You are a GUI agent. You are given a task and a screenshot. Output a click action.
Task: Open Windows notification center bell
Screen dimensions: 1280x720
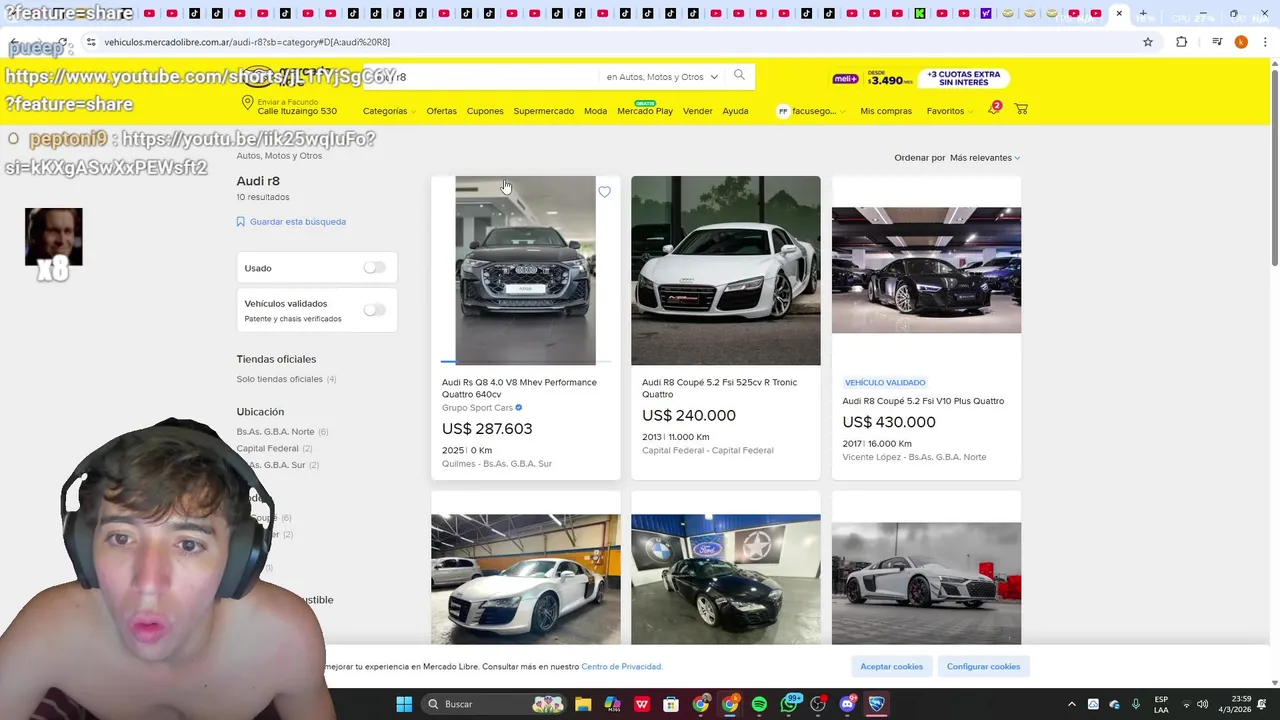[x=1262, y=704]
